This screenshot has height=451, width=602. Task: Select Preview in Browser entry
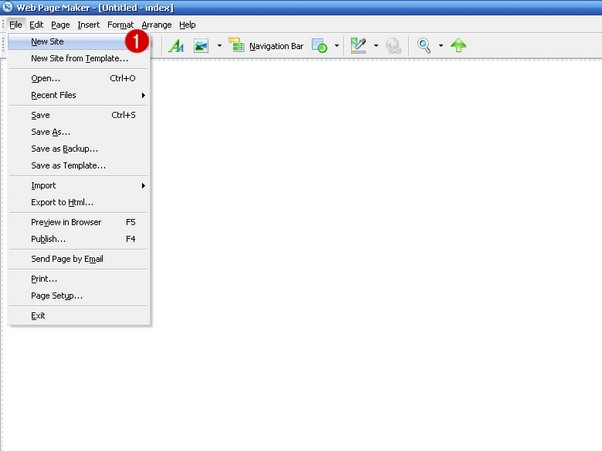point(79,222)
